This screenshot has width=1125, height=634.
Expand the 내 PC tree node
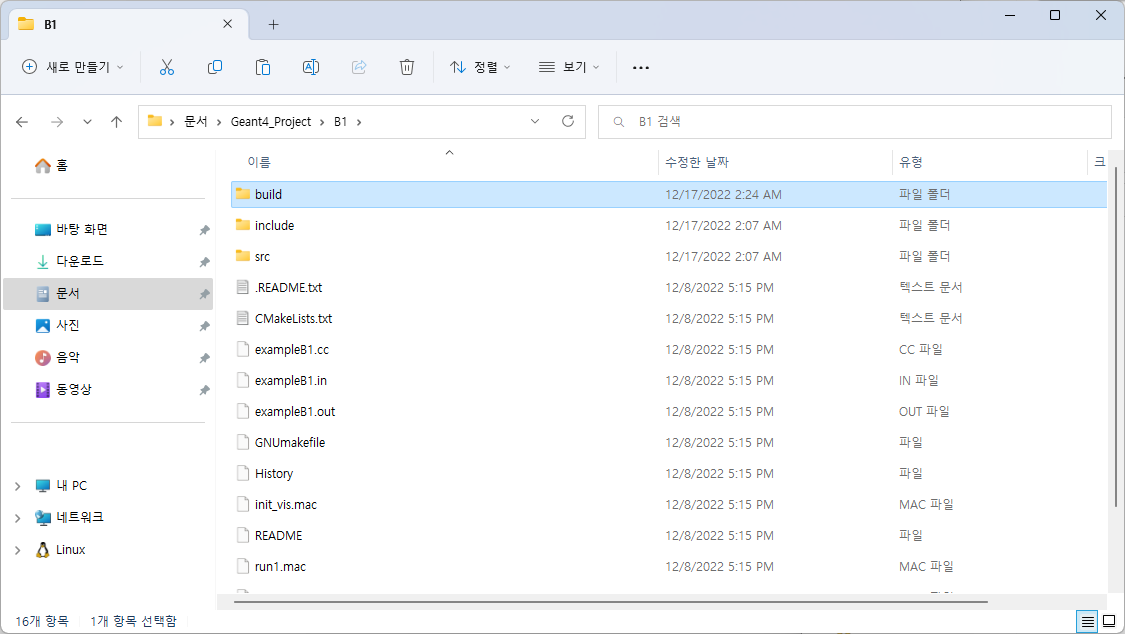pos(17,486)
